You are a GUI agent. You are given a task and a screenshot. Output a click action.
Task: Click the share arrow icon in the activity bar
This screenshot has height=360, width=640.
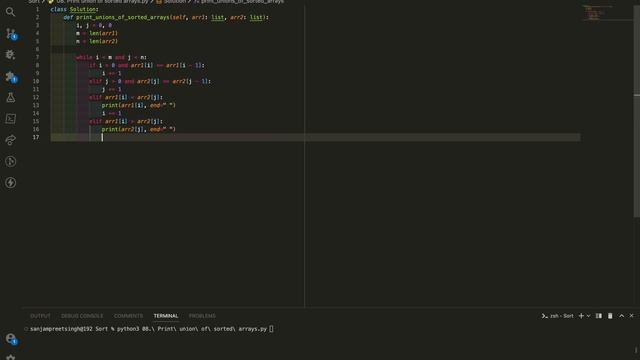11,140
